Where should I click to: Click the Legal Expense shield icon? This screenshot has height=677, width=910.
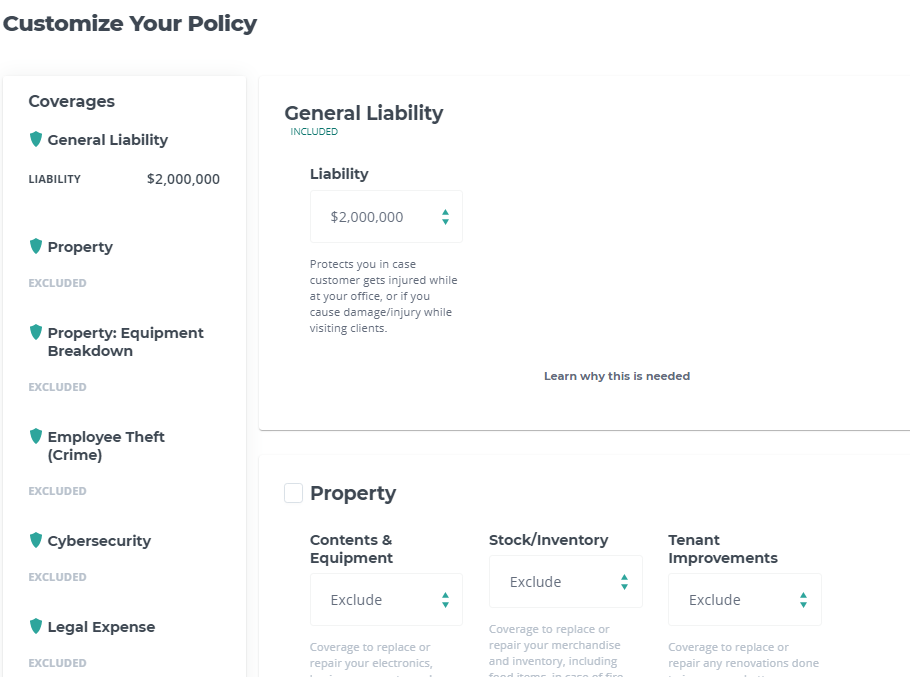pos(36,627)
